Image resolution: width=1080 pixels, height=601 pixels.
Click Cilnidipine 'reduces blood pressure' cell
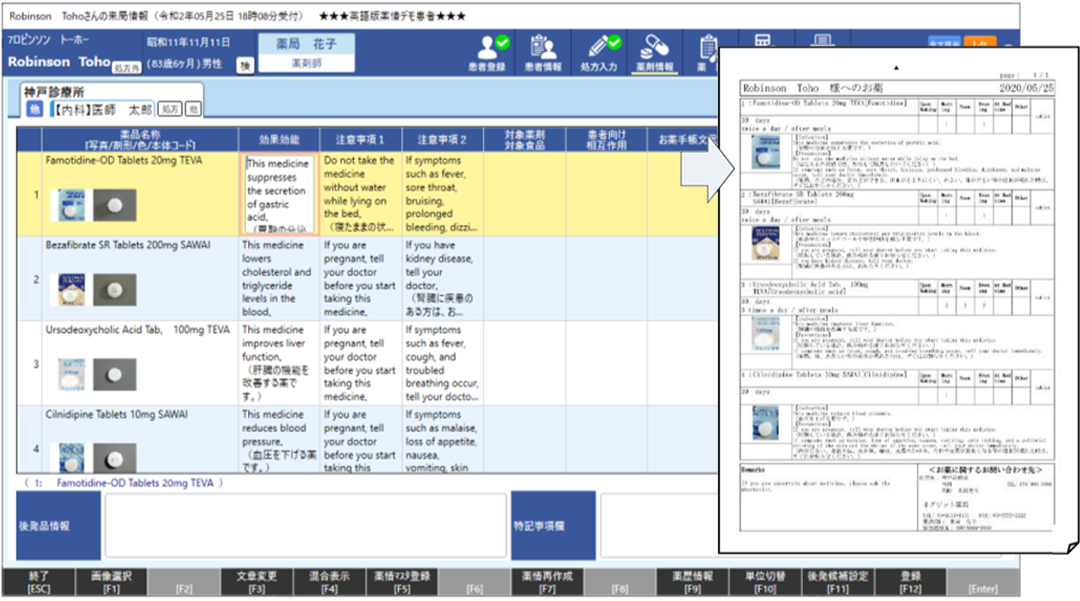click(x=279, y=440)
